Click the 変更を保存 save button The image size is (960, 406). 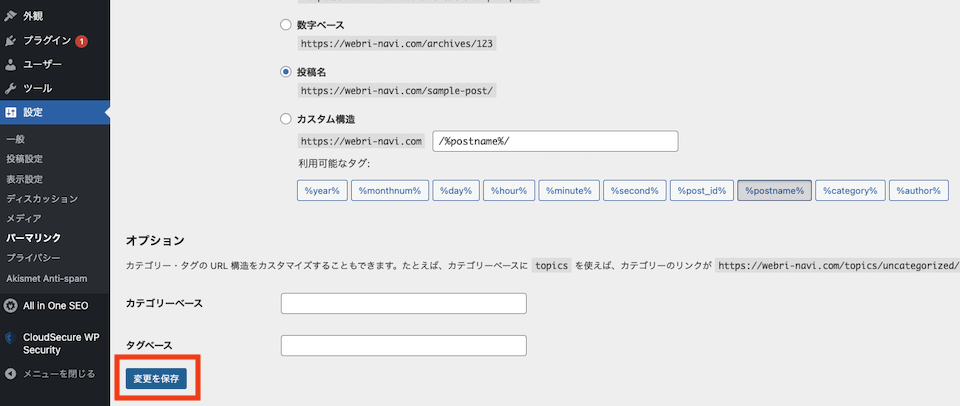coord(156,379)
